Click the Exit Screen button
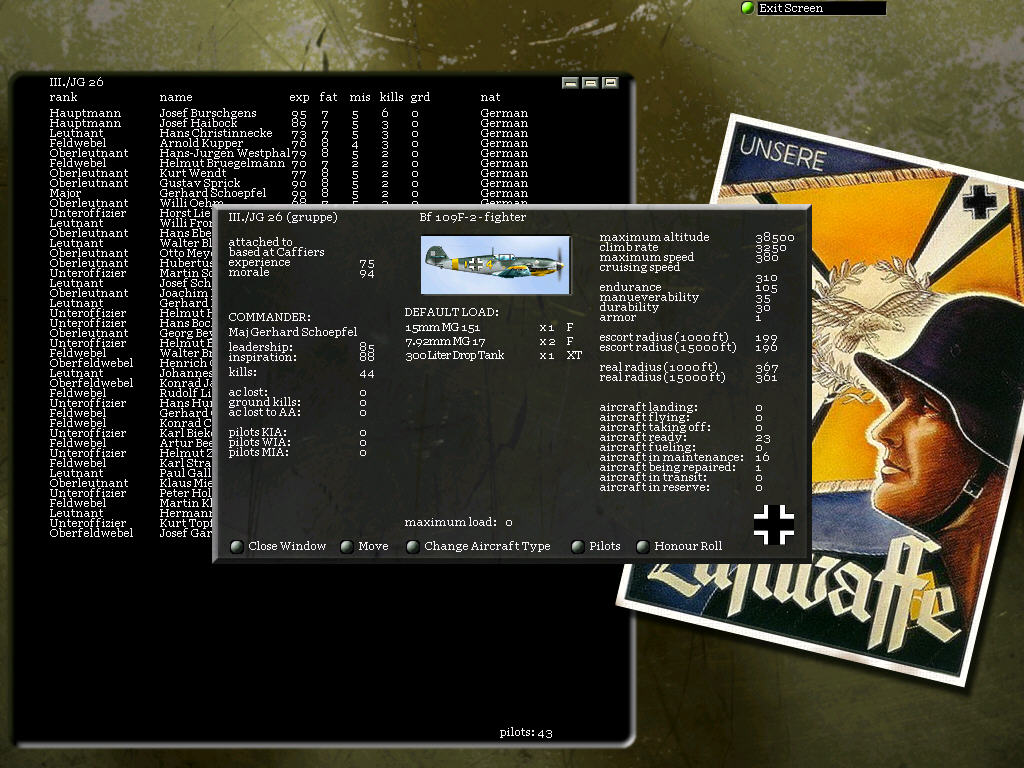Image resolution: width=1024 pixels, height=768 pixels. [813, 8]
